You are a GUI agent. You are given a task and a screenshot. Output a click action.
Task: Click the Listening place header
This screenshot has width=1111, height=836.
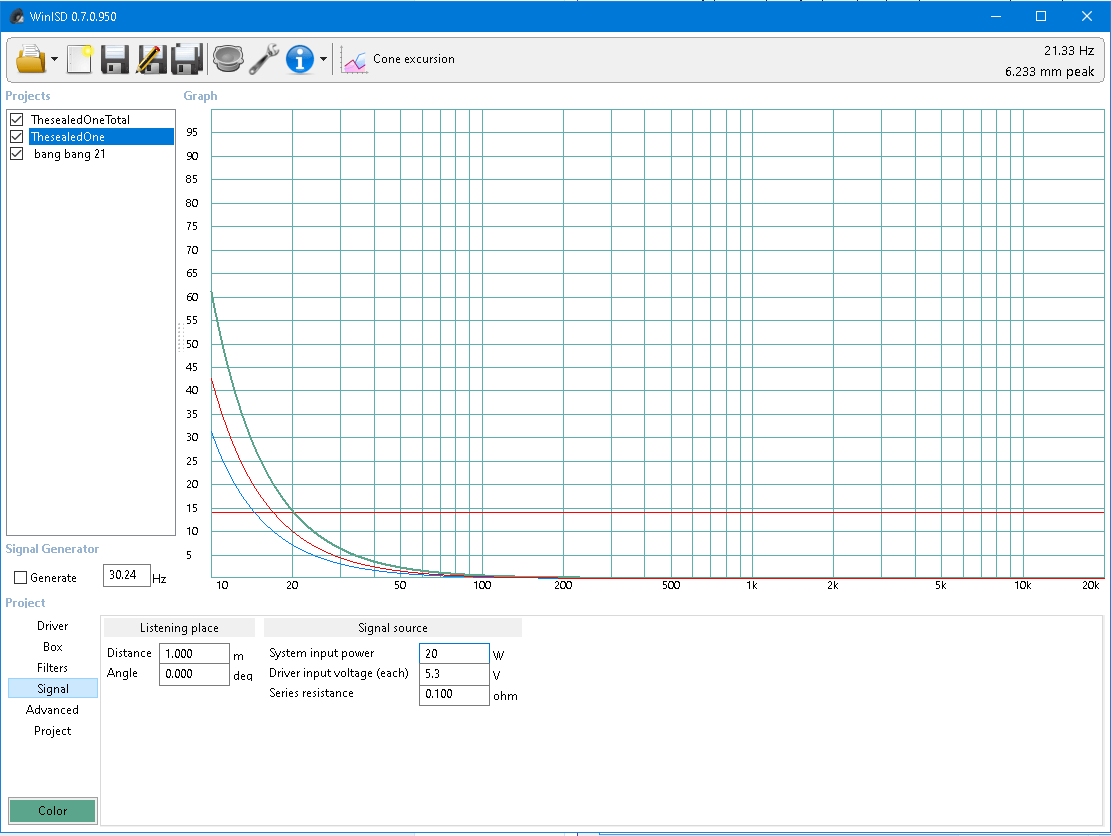pyautogui.click(x=179, y=628)
